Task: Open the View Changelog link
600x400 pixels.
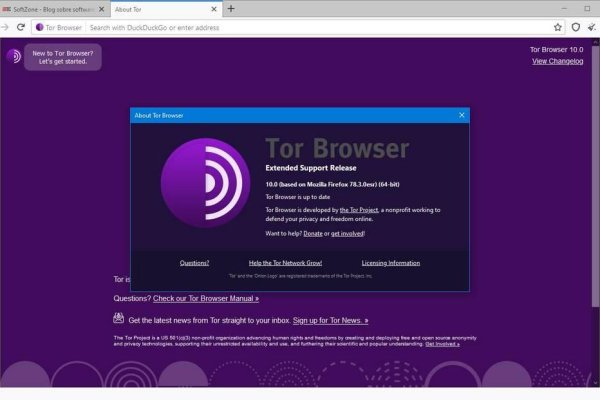Action: pos(557,62)
